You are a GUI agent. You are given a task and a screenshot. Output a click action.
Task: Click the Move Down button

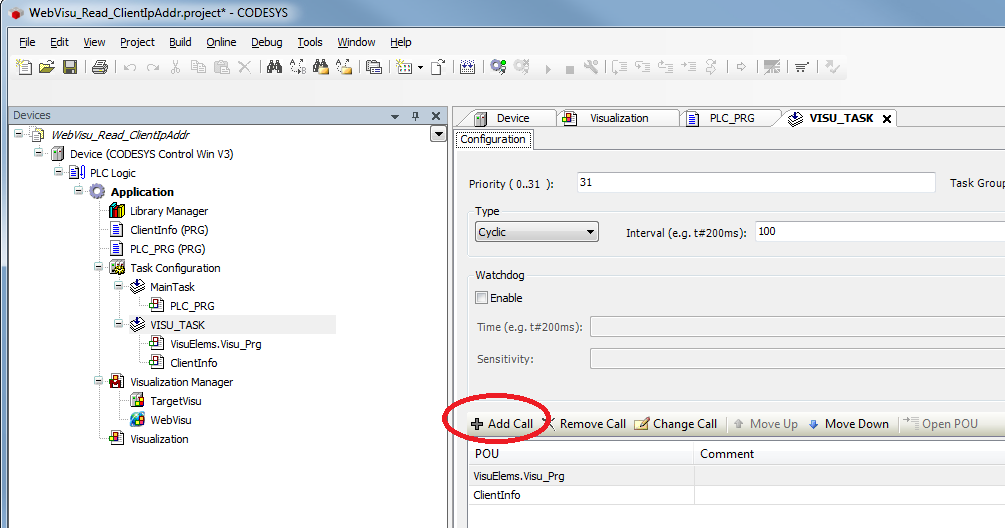point(848,424)
